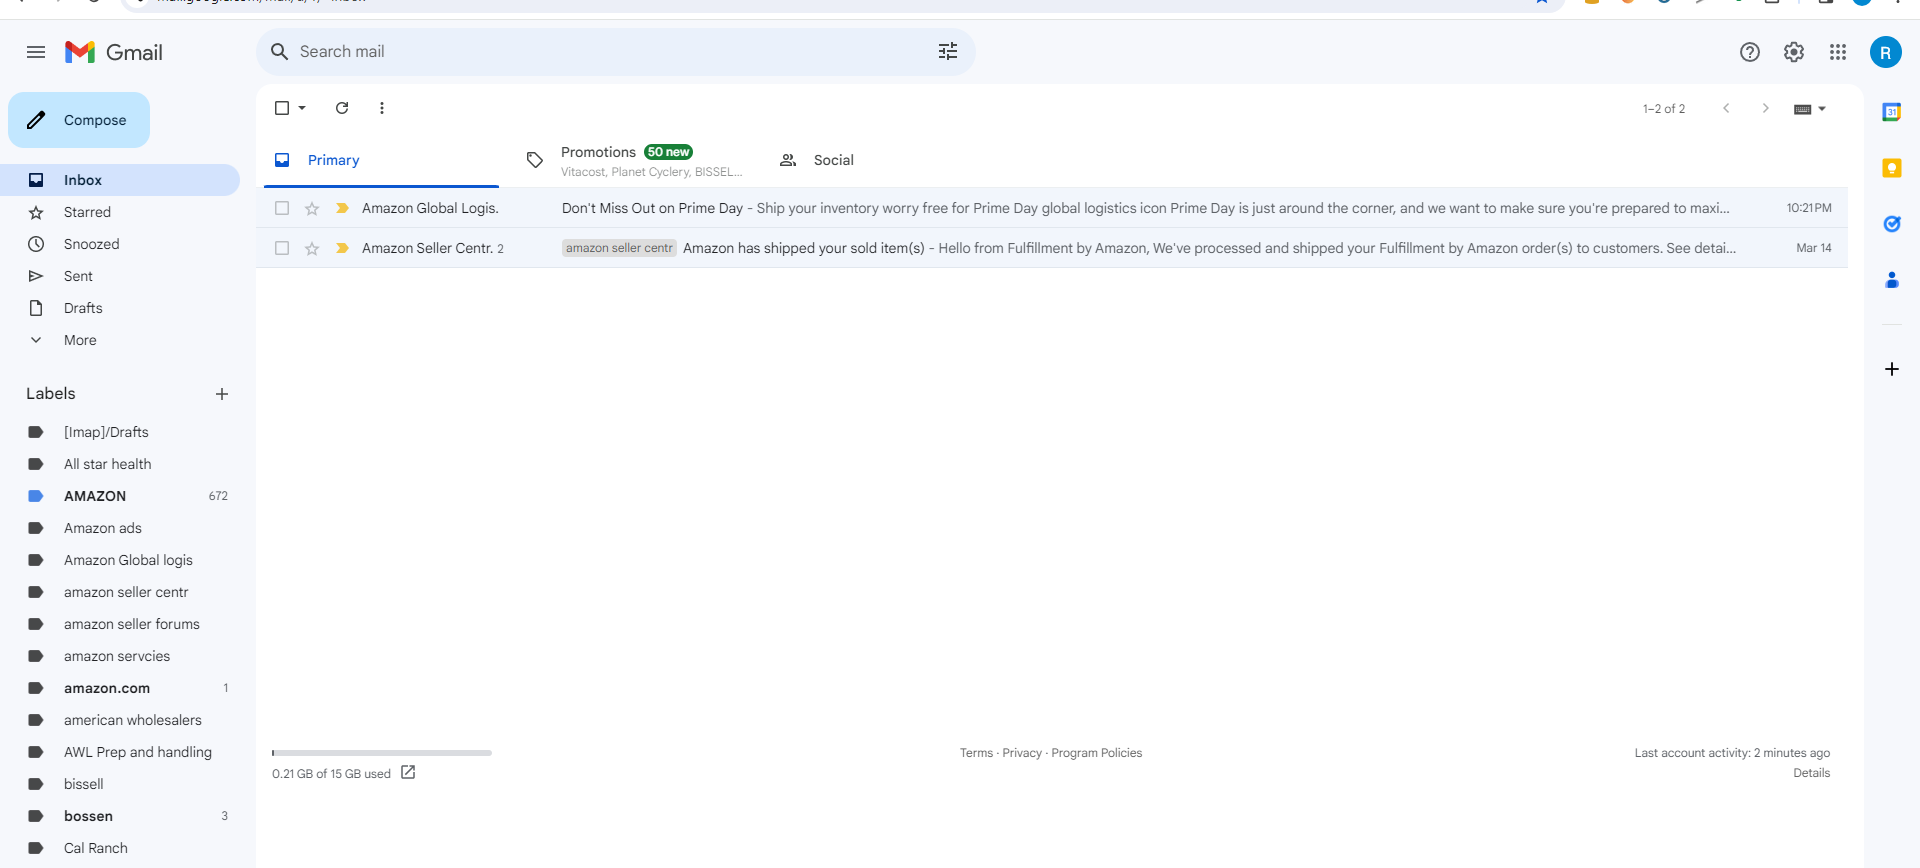
Task: Toggle importance marker on Amazon Seller Centr. email
Action: [x=342, y=248]
